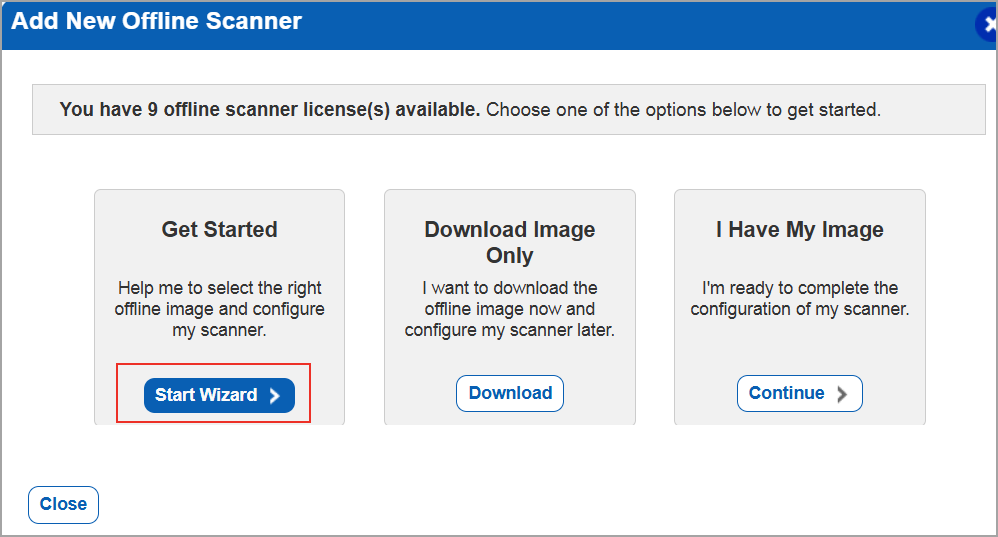The height and width of the screenshot is (537, 998).
Task: Dismiss dialog with the X icon
Action: (988, 25)
